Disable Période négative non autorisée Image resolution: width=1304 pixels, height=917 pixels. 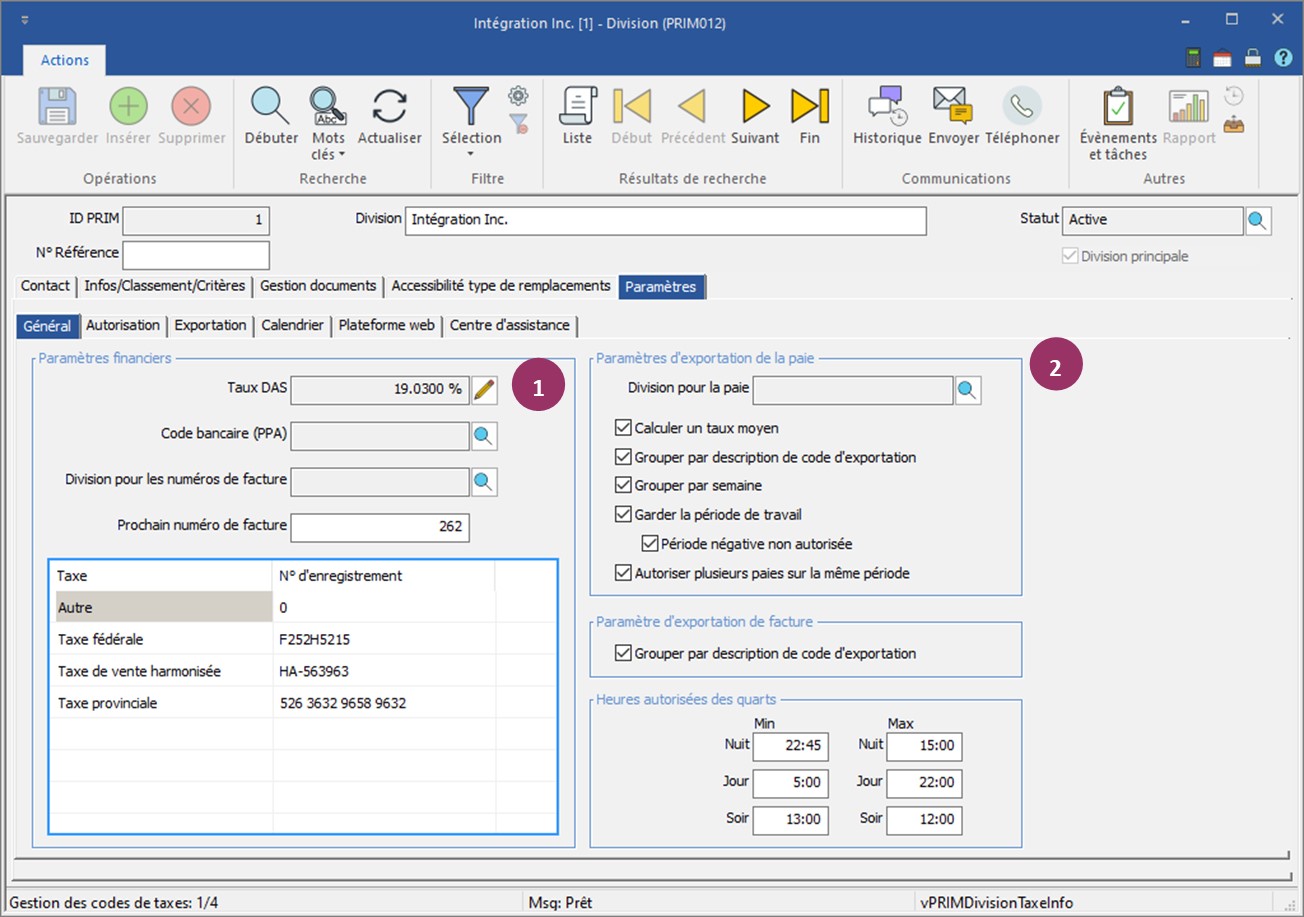(650, 545)
